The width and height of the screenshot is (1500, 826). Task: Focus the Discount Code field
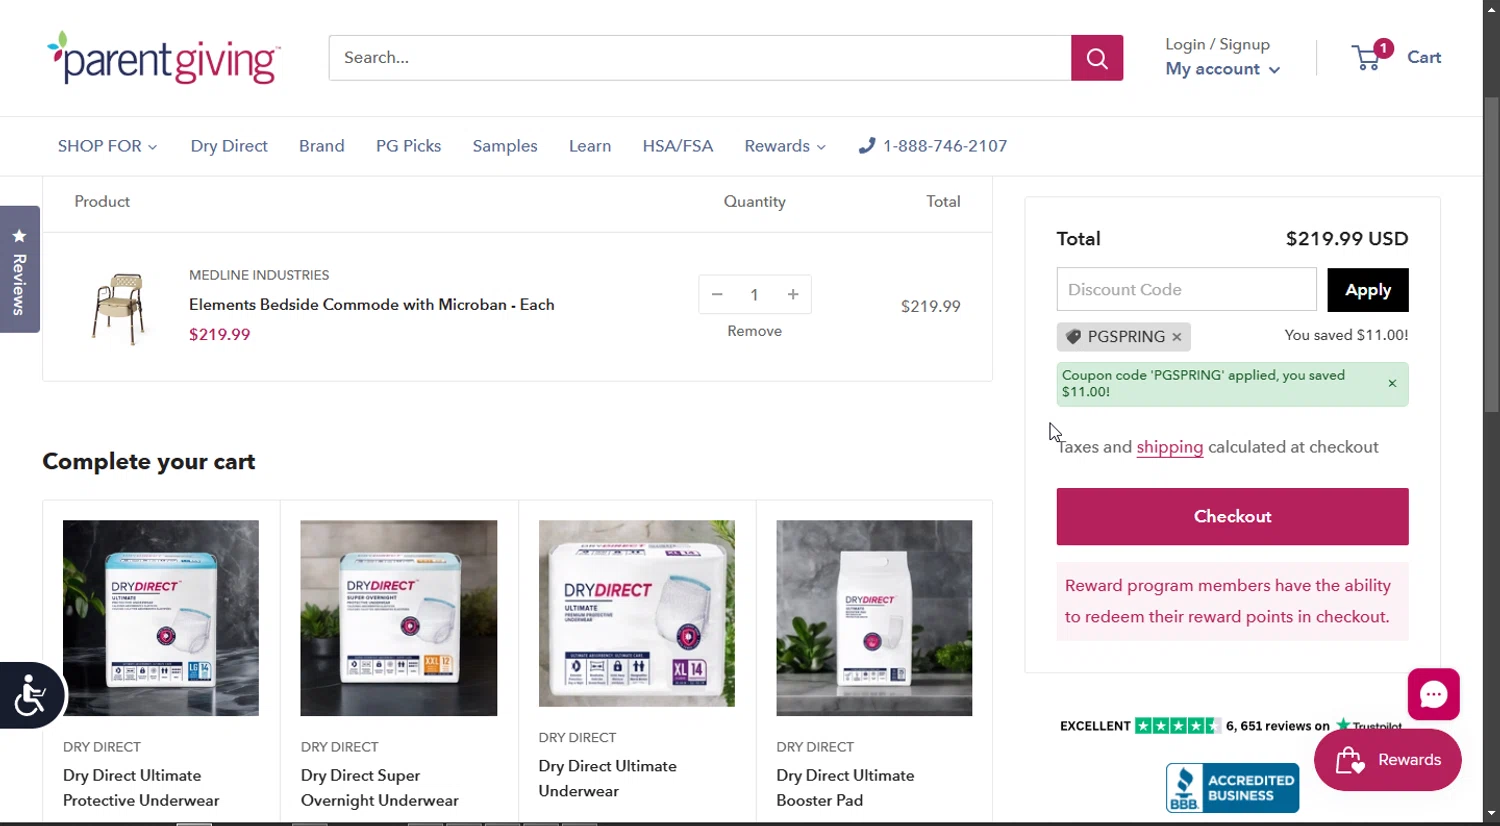click(1187, 290)
